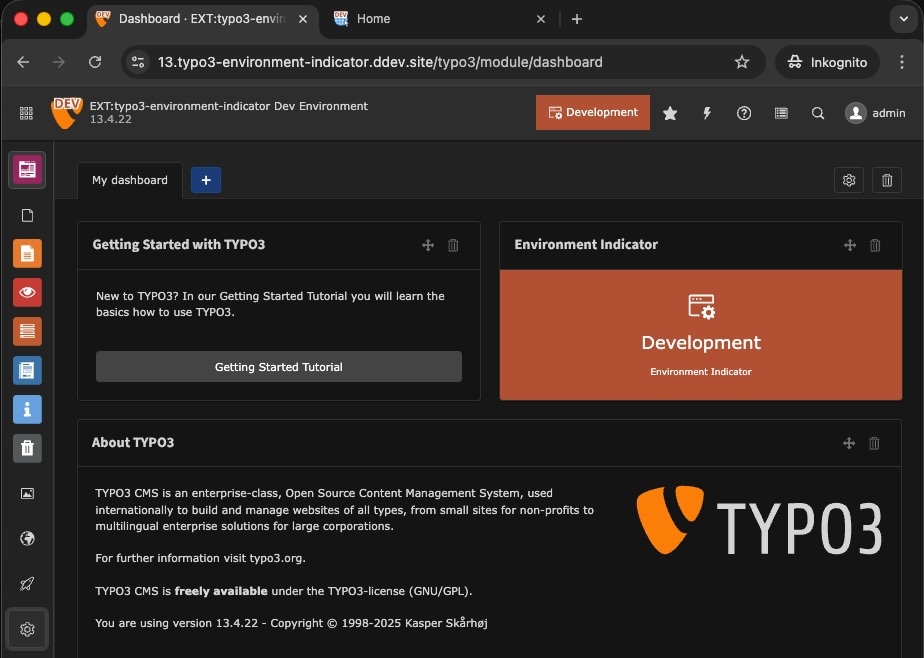924x658 pixels.
Task: Open the View module eye icon
Action: coord(27,292)
